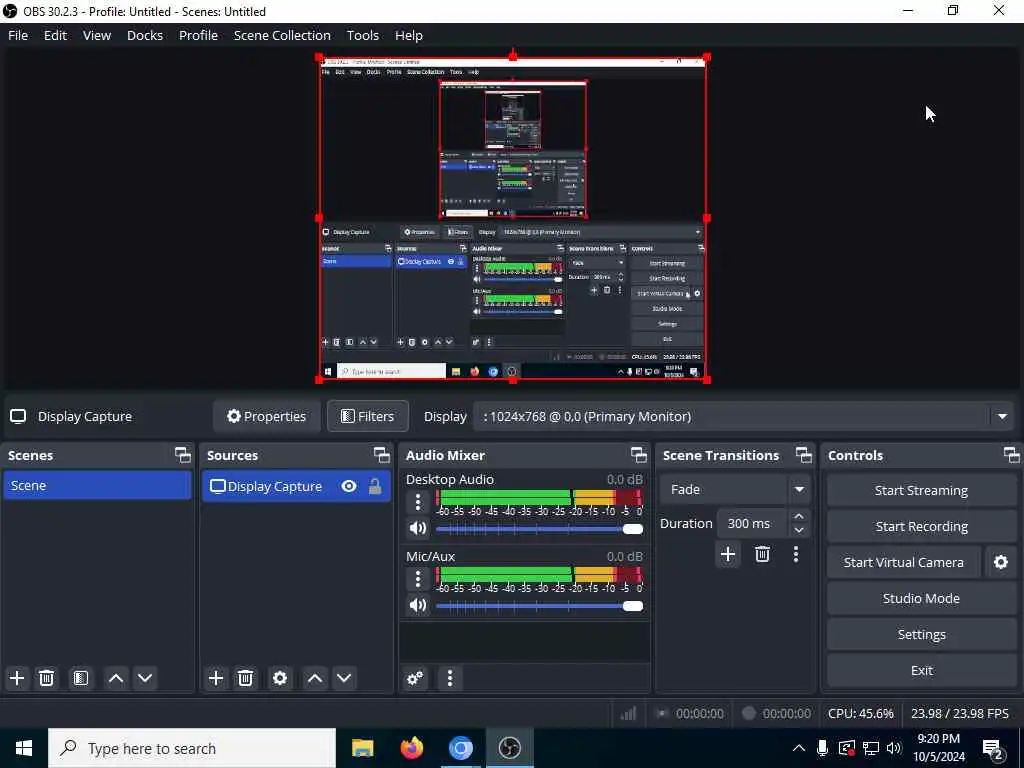Click the preview canvas display capture
1024x768 pixels.
pyautogui.click(x=513, y=218)
